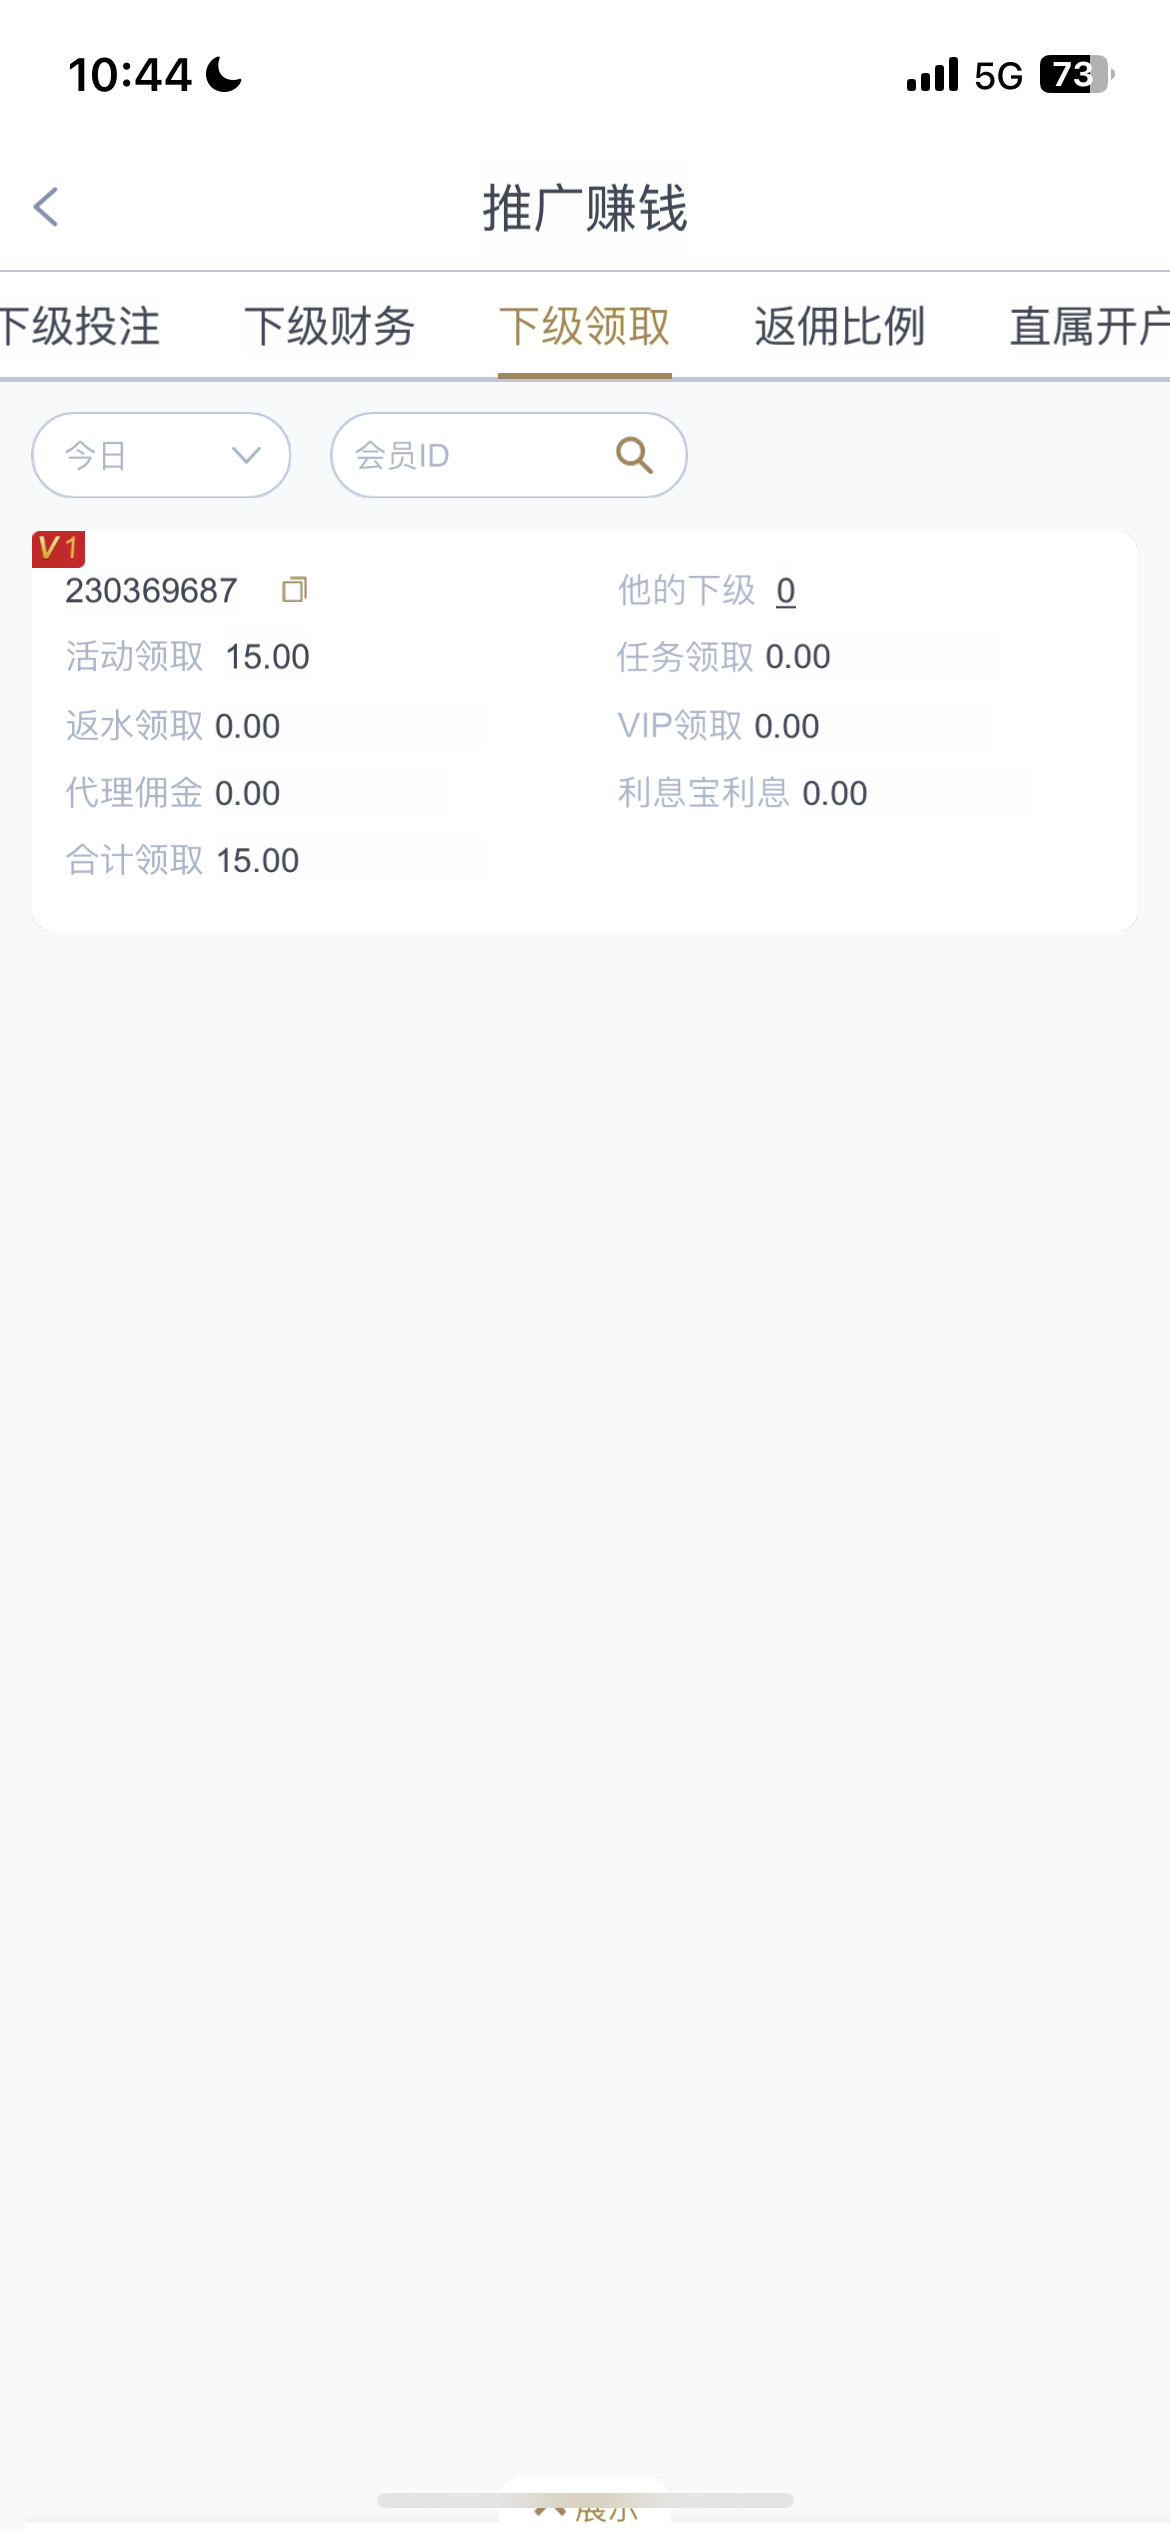This screenshot has width=1170, height=2532.
Task: Go to the 直属开户 tab
Action: coord(1088,327)
